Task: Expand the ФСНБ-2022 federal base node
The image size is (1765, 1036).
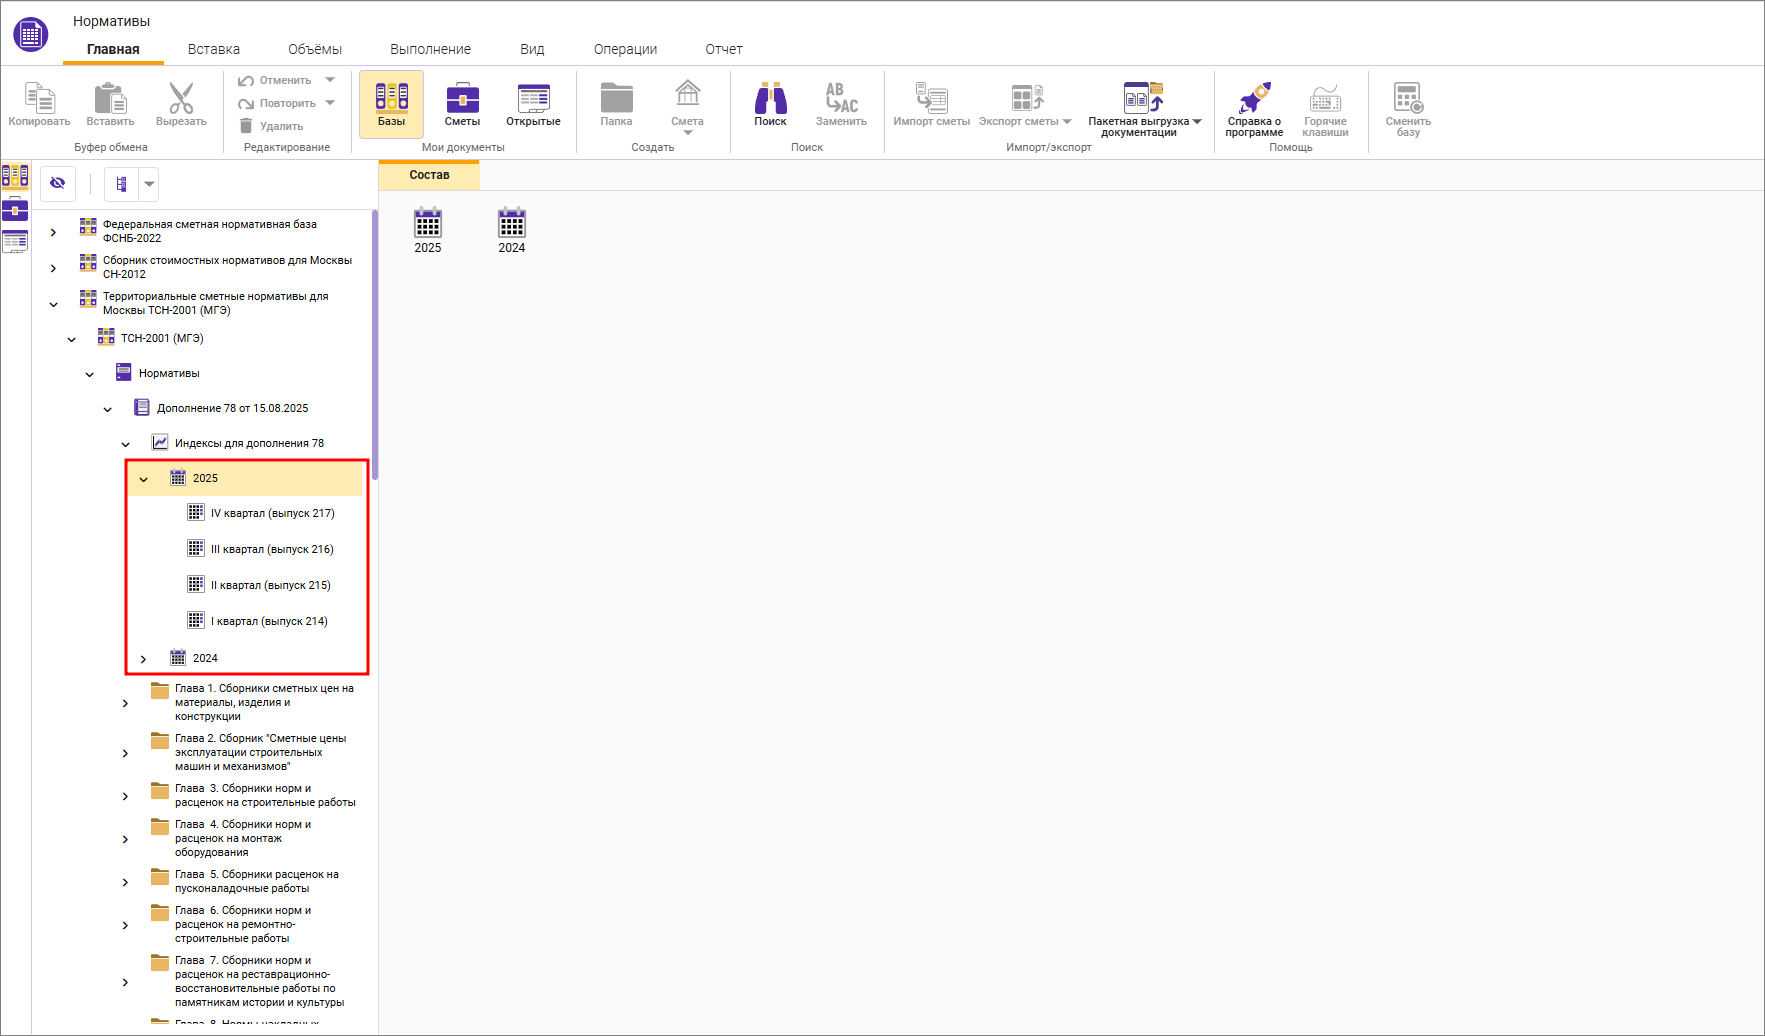Action: coord(54,232)
